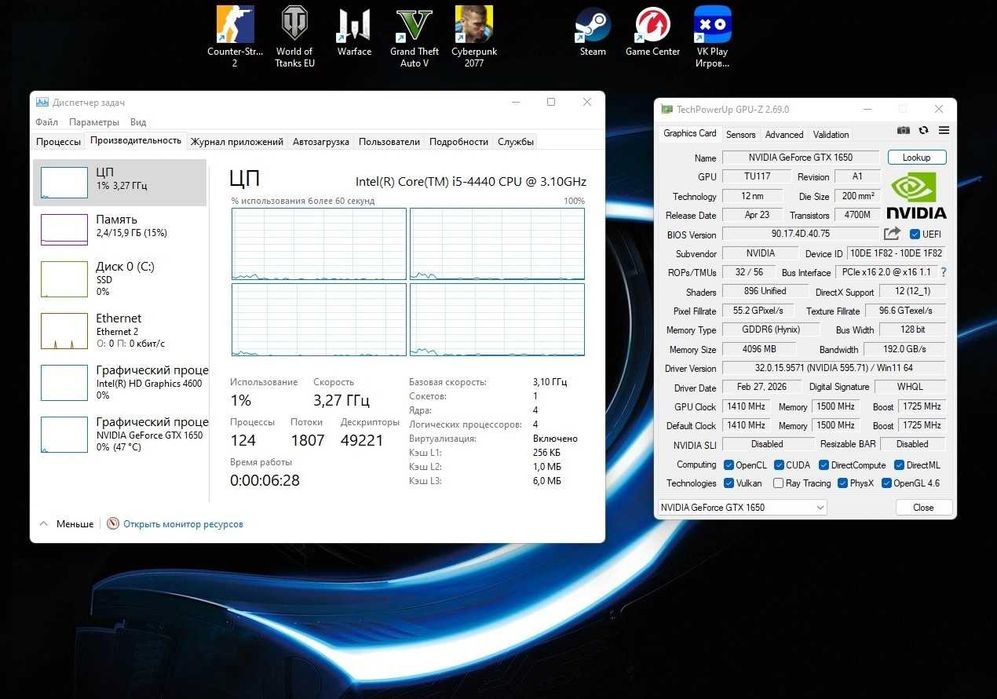Open Counter-Strike 2 desktop shortcut
Viewport: 997px width, 699px height.
pos(235,24)
